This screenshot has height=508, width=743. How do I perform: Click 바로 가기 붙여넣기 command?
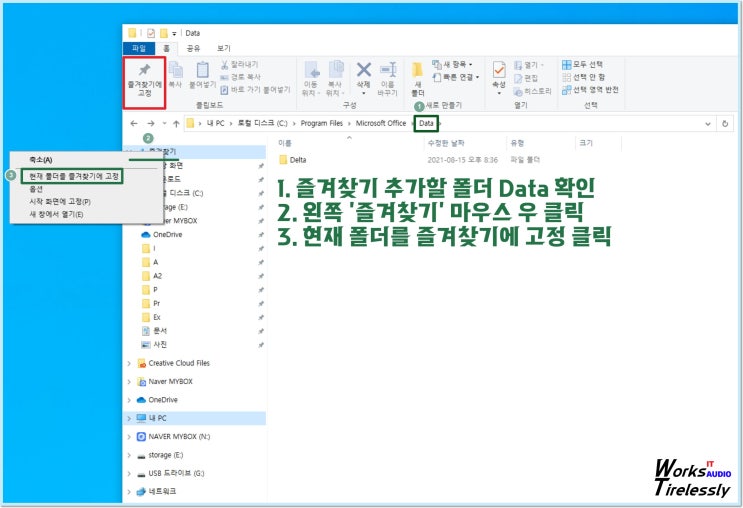255,90
